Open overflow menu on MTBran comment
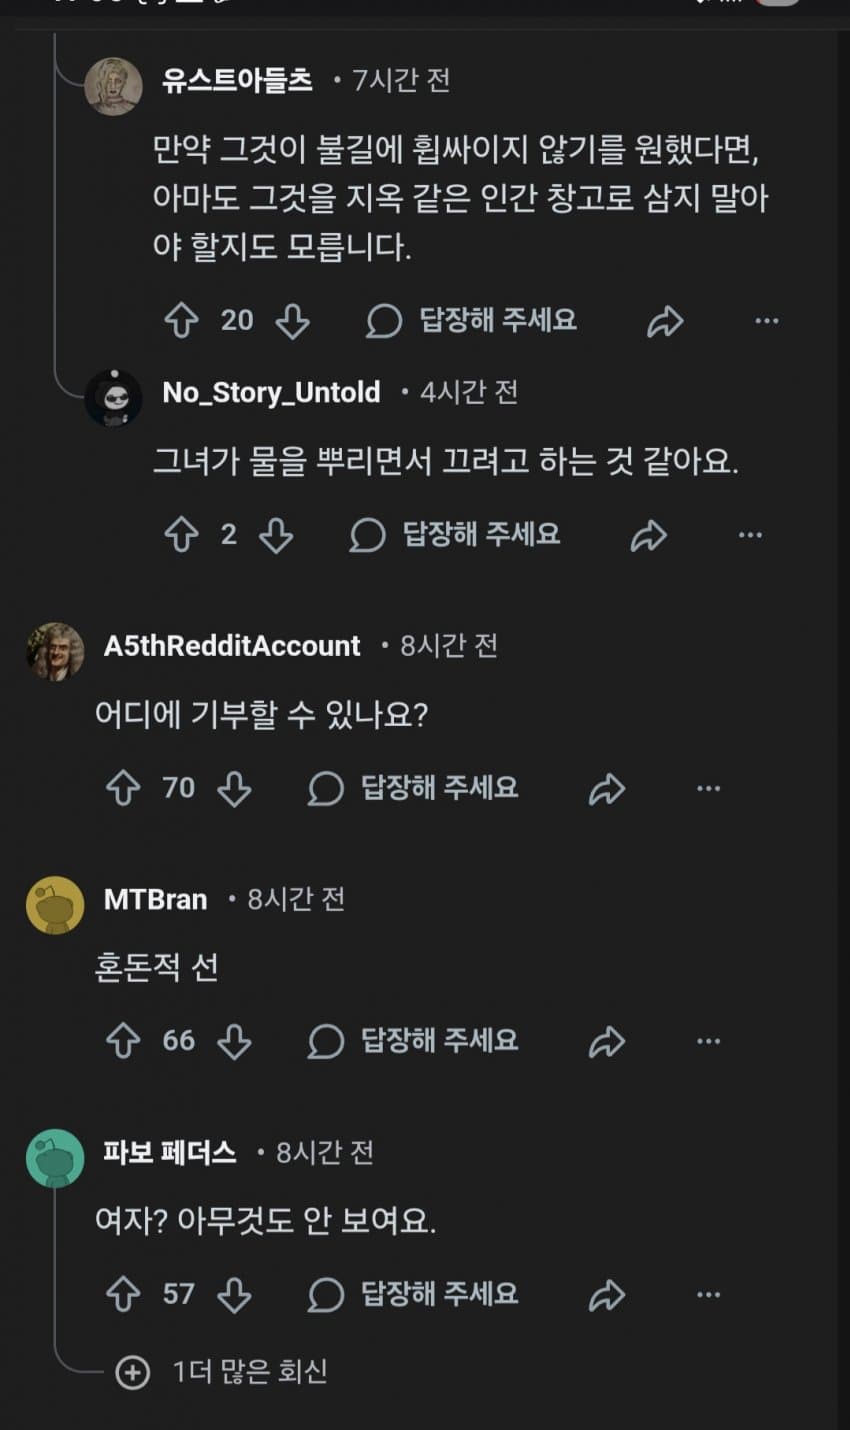Screen dimensions: 850x1430 [708, 1041]
